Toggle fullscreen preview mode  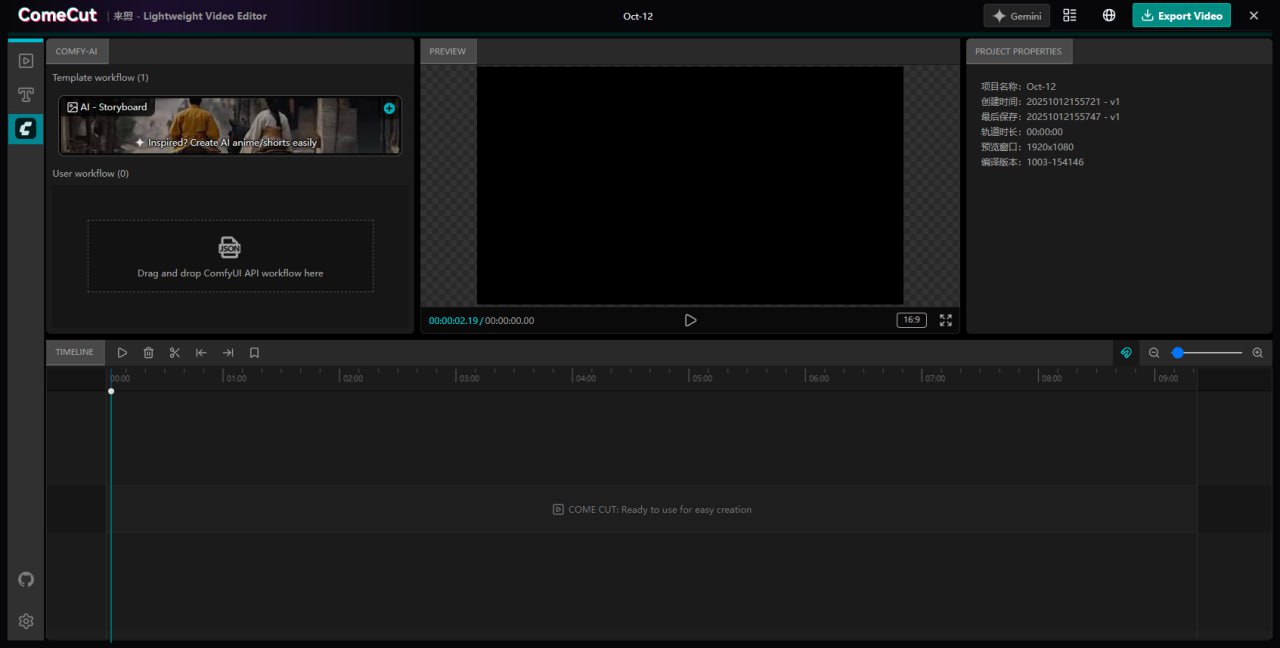click(945, 320)
